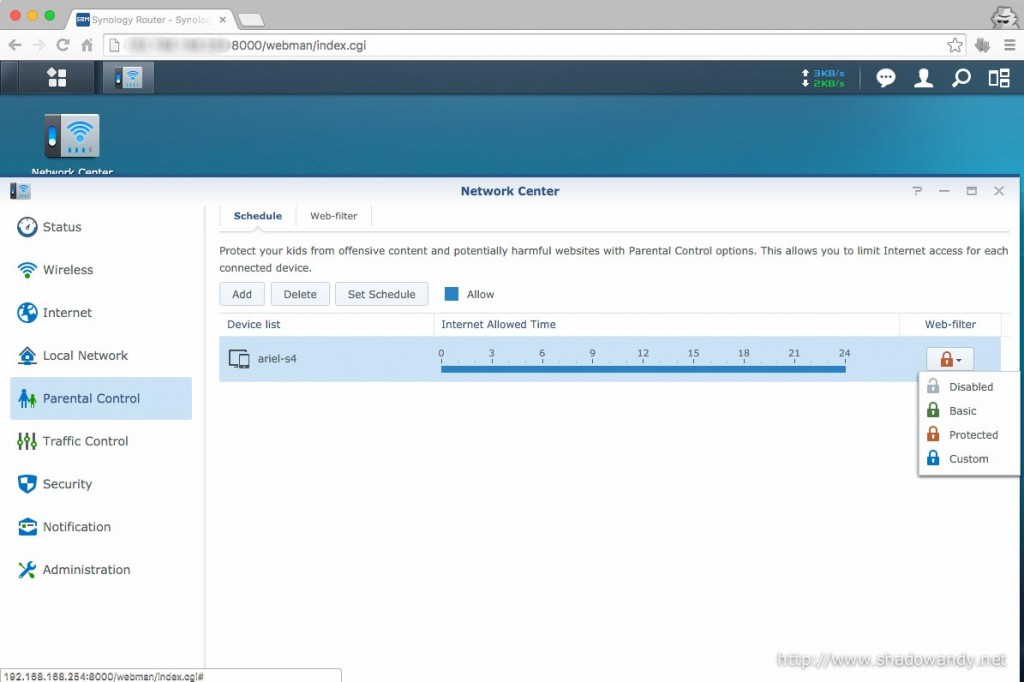Click the search magnifier icon
The width and height of the screenshot is (1024, 682).
point(961,78)
